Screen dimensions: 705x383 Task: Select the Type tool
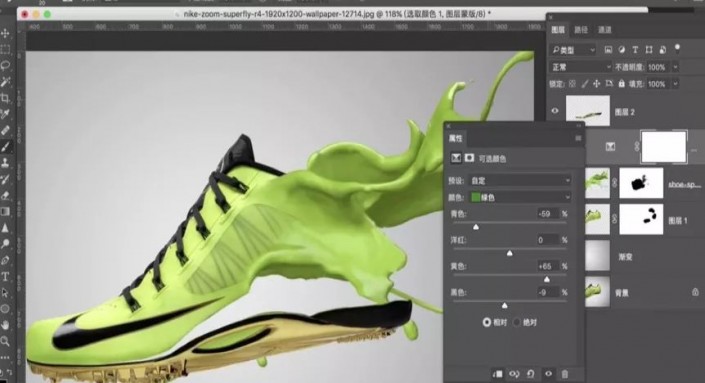5,276
